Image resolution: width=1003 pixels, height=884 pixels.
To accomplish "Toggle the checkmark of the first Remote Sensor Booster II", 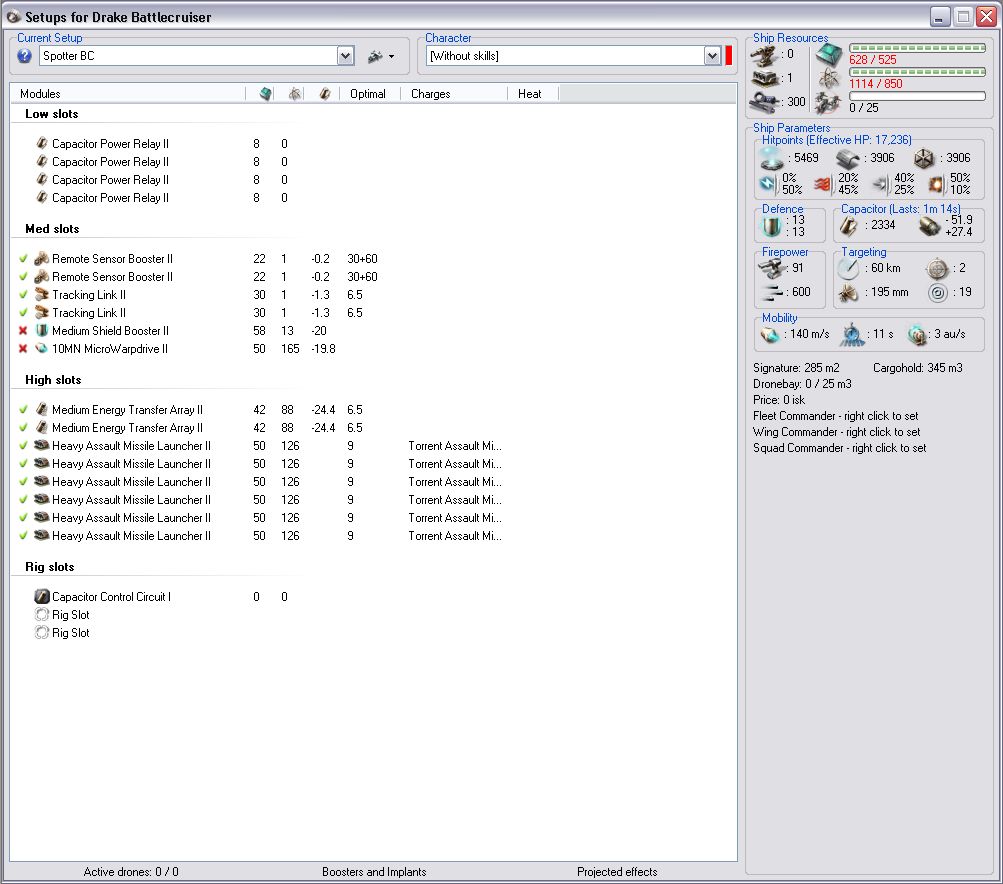I will (x=23, y=258).
